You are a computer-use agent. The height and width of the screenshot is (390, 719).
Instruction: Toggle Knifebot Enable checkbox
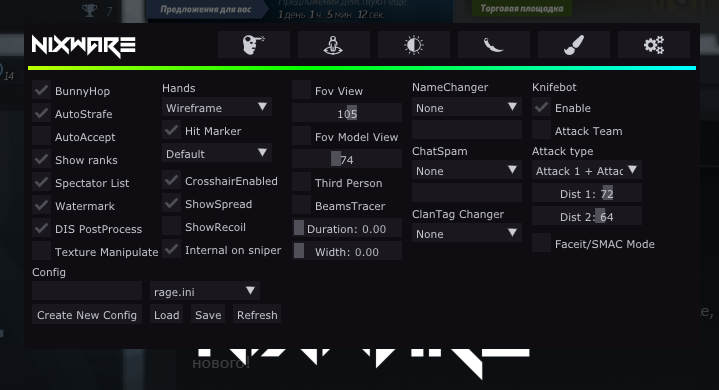[x=541, y=107]
